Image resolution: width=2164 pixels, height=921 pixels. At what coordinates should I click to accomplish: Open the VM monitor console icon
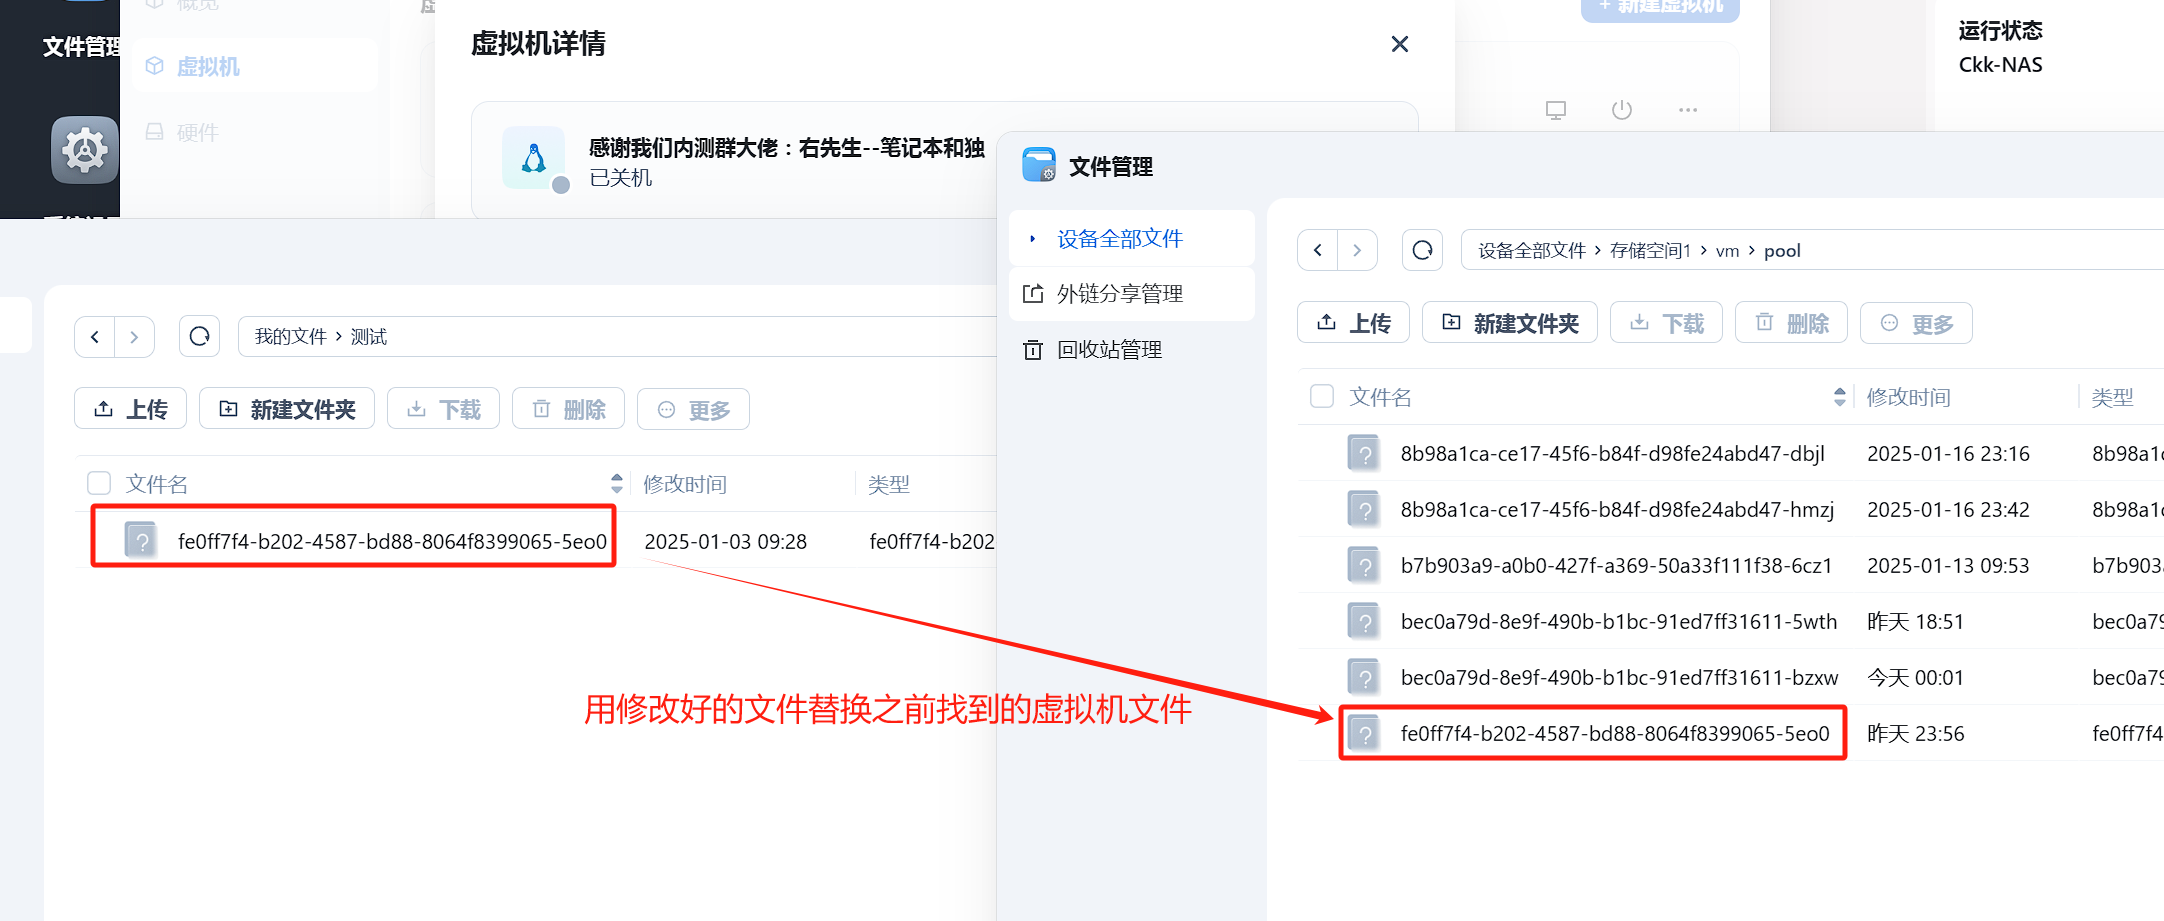[1556, 110]
